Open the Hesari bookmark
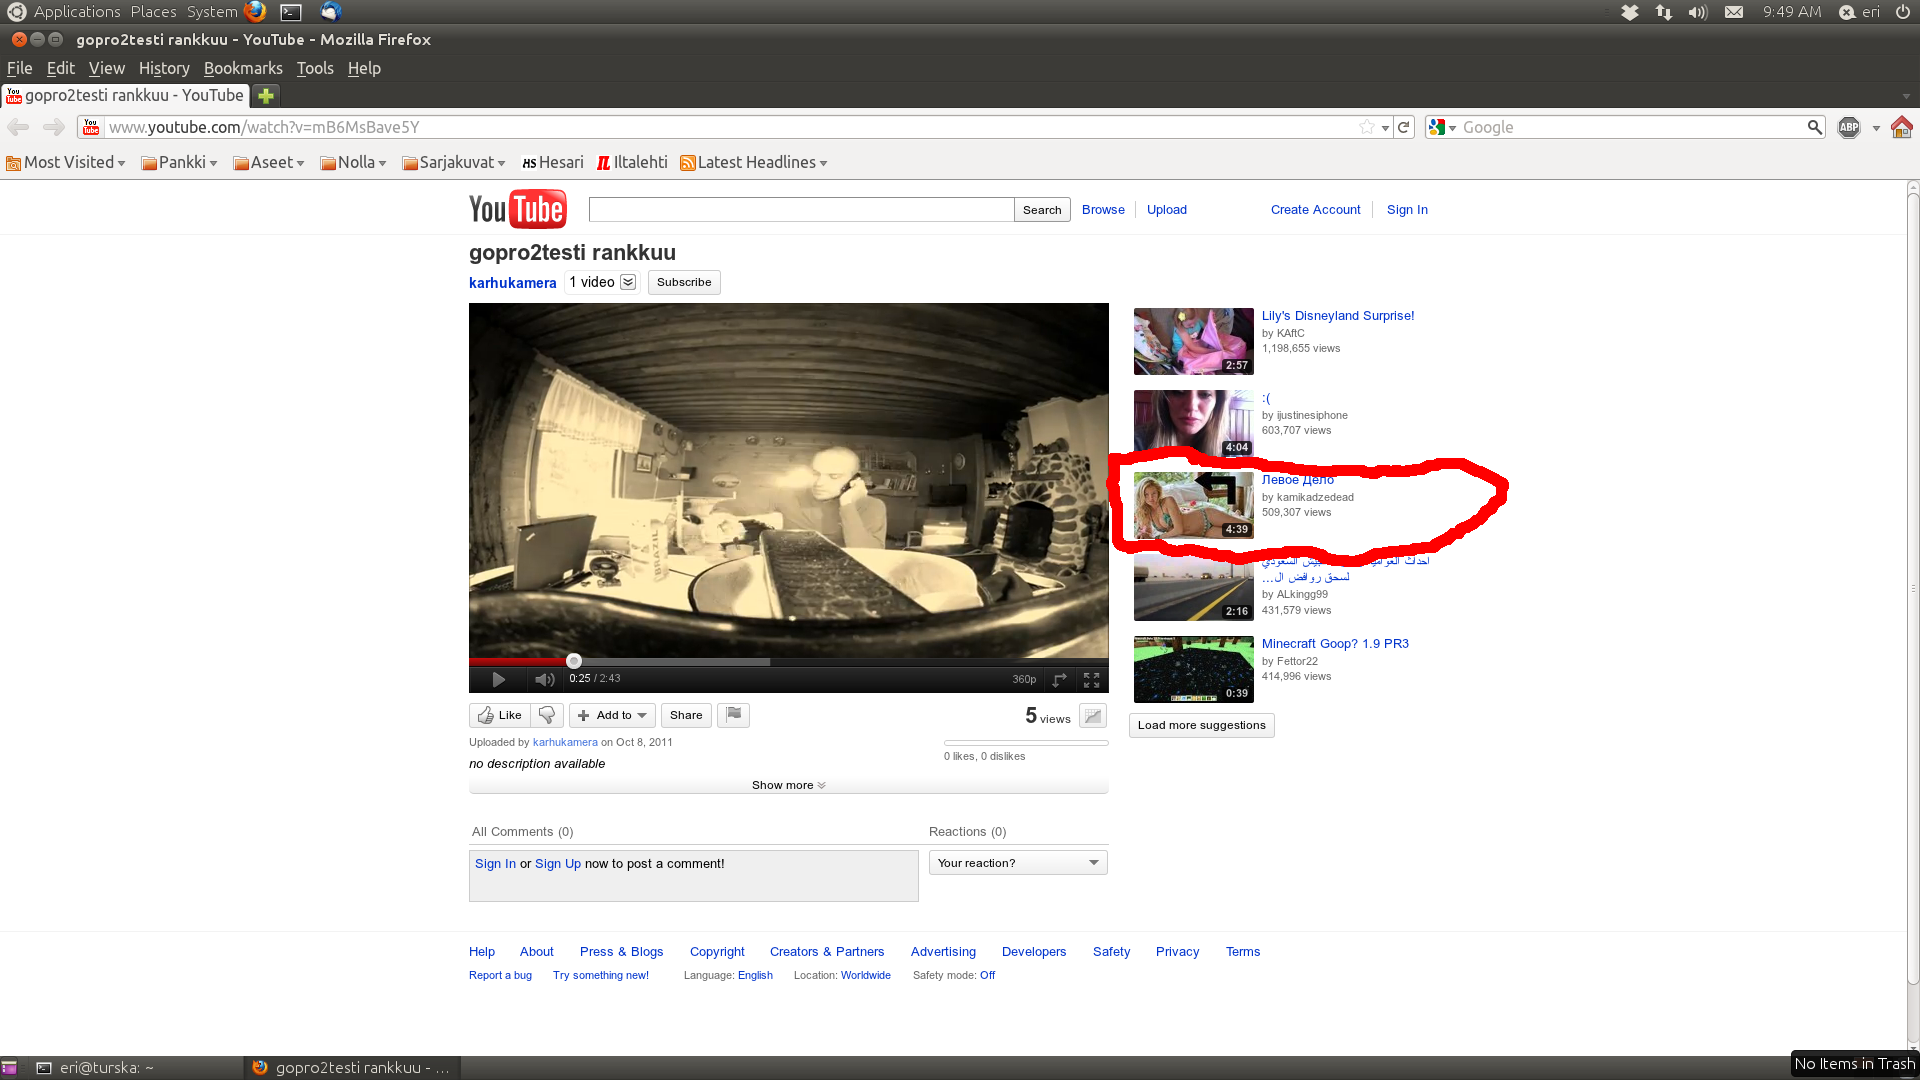The height and width of the screenshot is (1080, 1920). pyautogui.click(x=553, y=163)
